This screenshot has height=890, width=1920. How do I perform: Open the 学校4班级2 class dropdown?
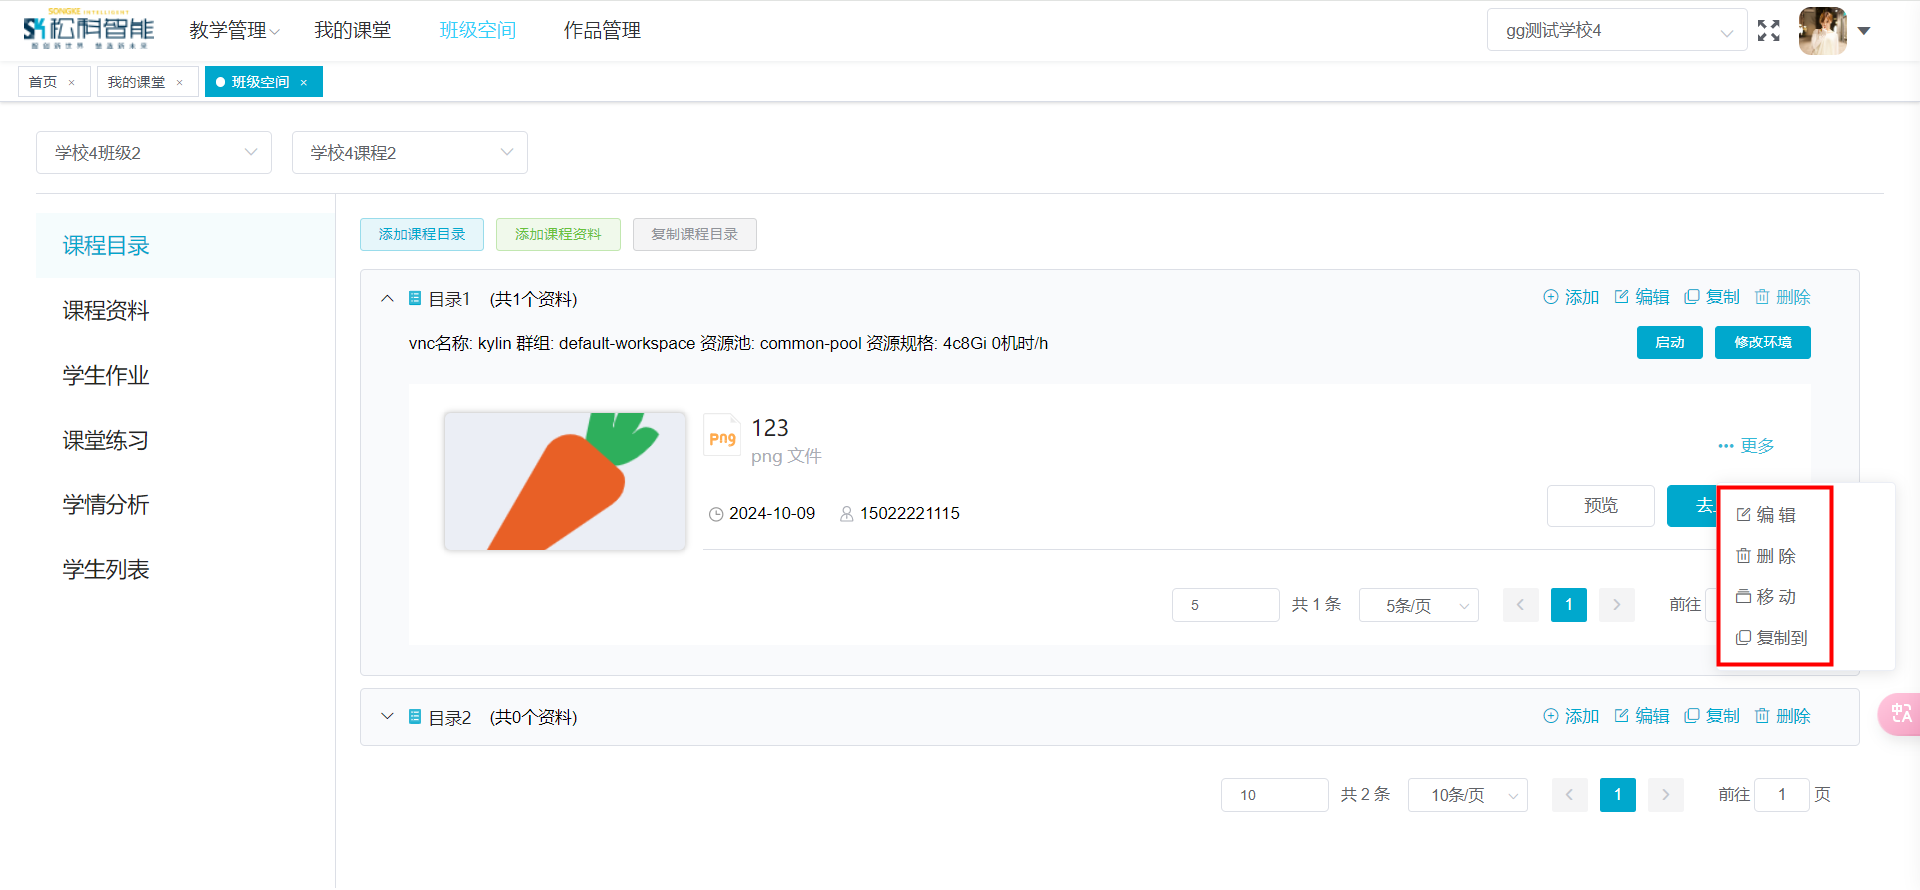coord(154,153)
